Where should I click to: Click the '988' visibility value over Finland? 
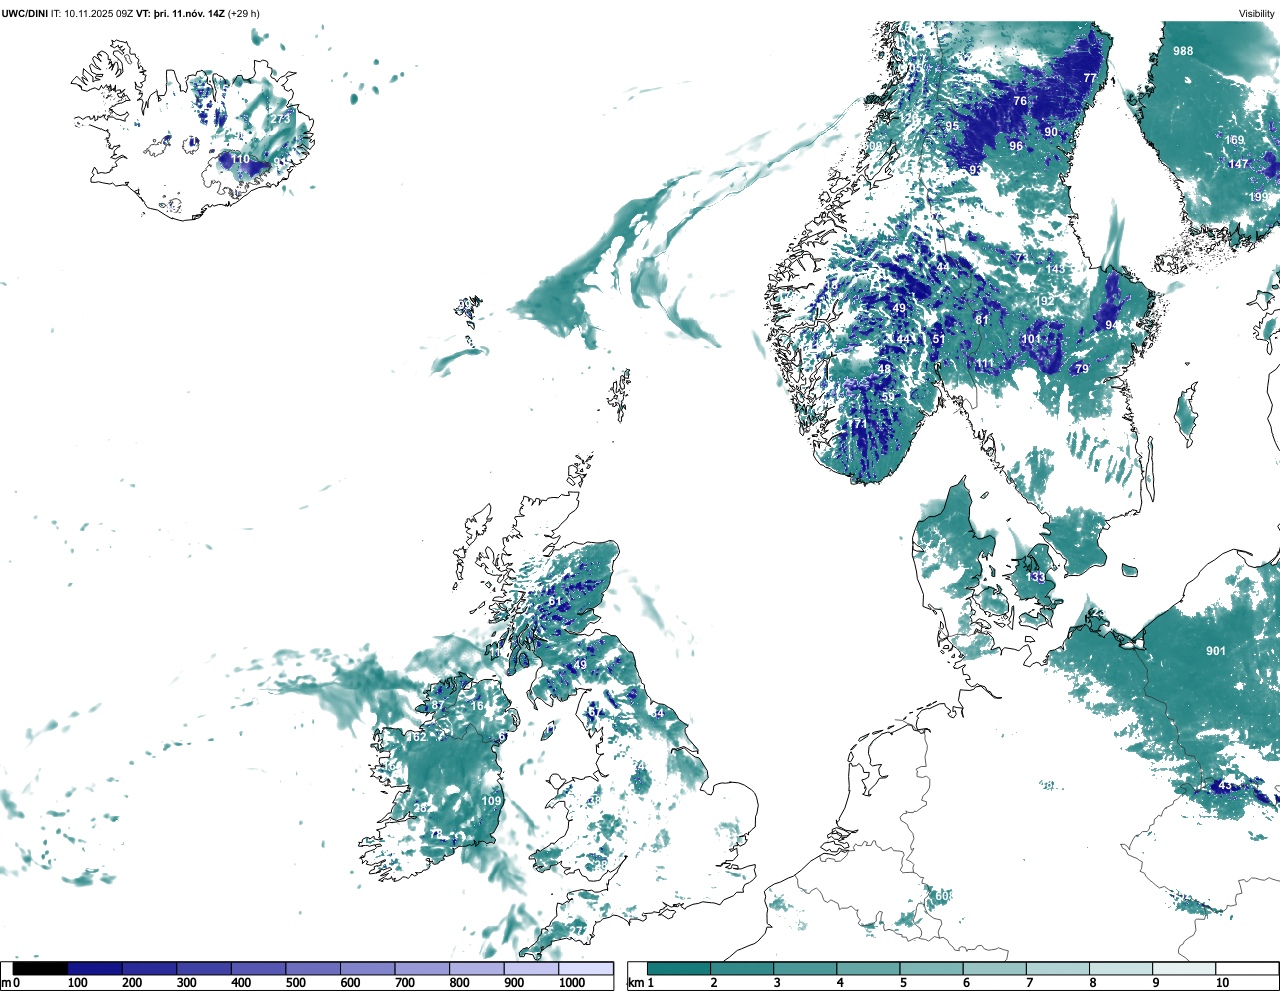[1183, 51]
